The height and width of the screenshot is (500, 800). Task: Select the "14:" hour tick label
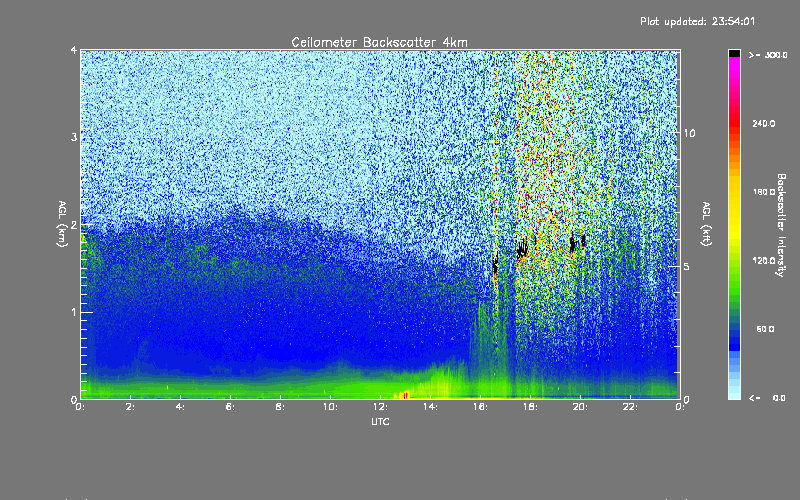click(430, 407)
